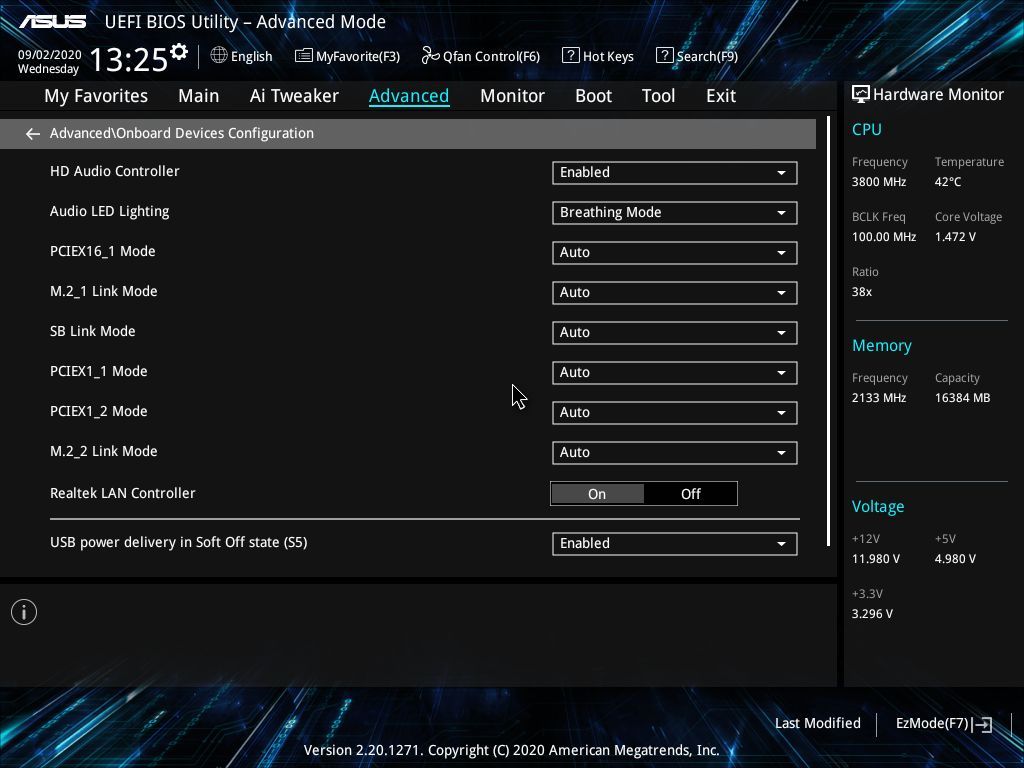Click the Hardware Monitor display icon
This screenshot has height=768, width=1024.
861,95
